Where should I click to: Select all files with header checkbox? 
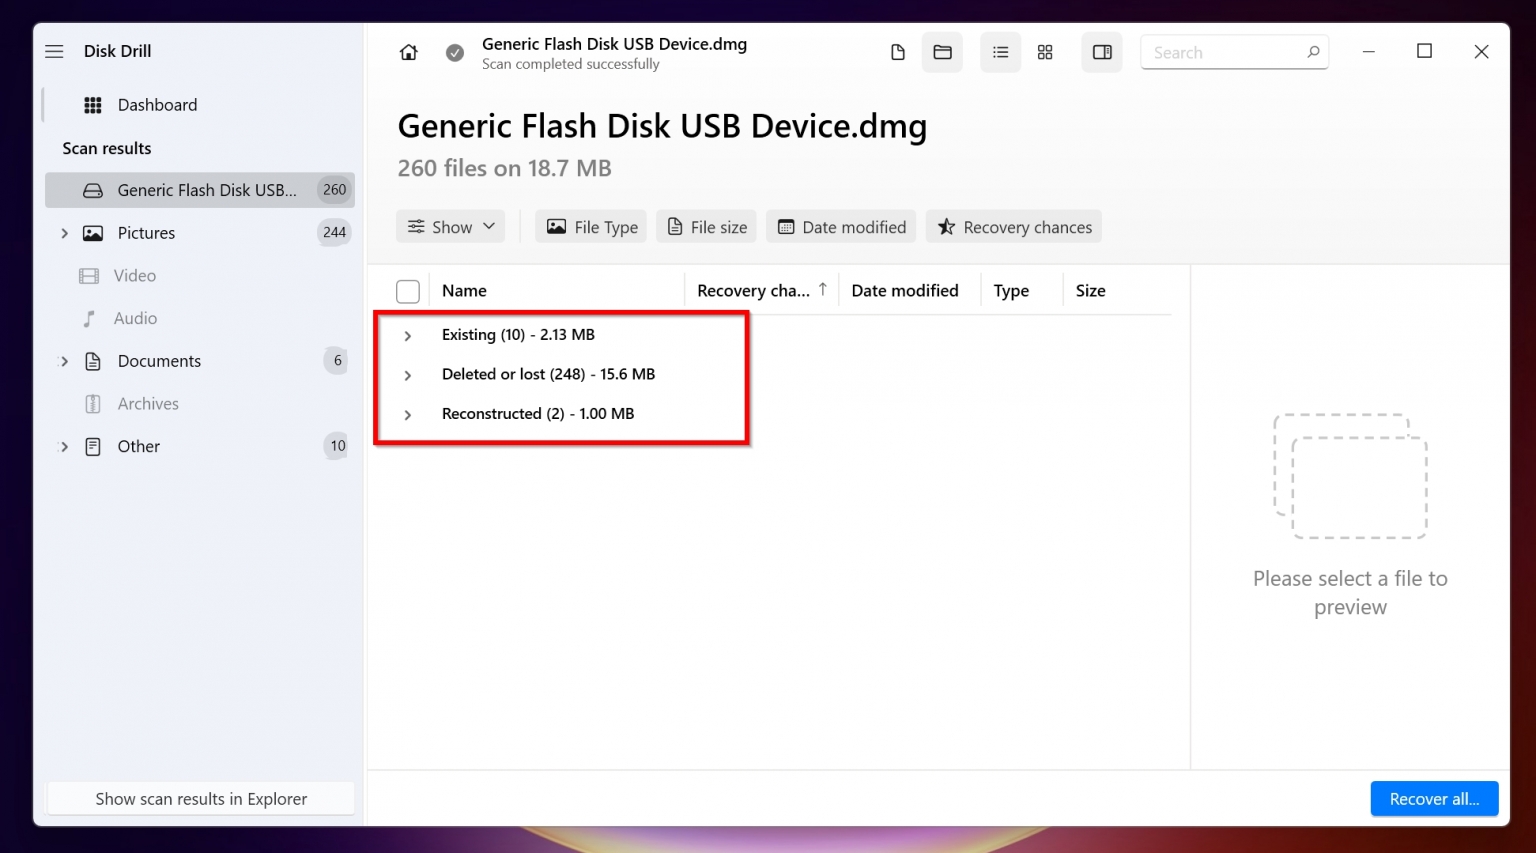pos(408,290)
